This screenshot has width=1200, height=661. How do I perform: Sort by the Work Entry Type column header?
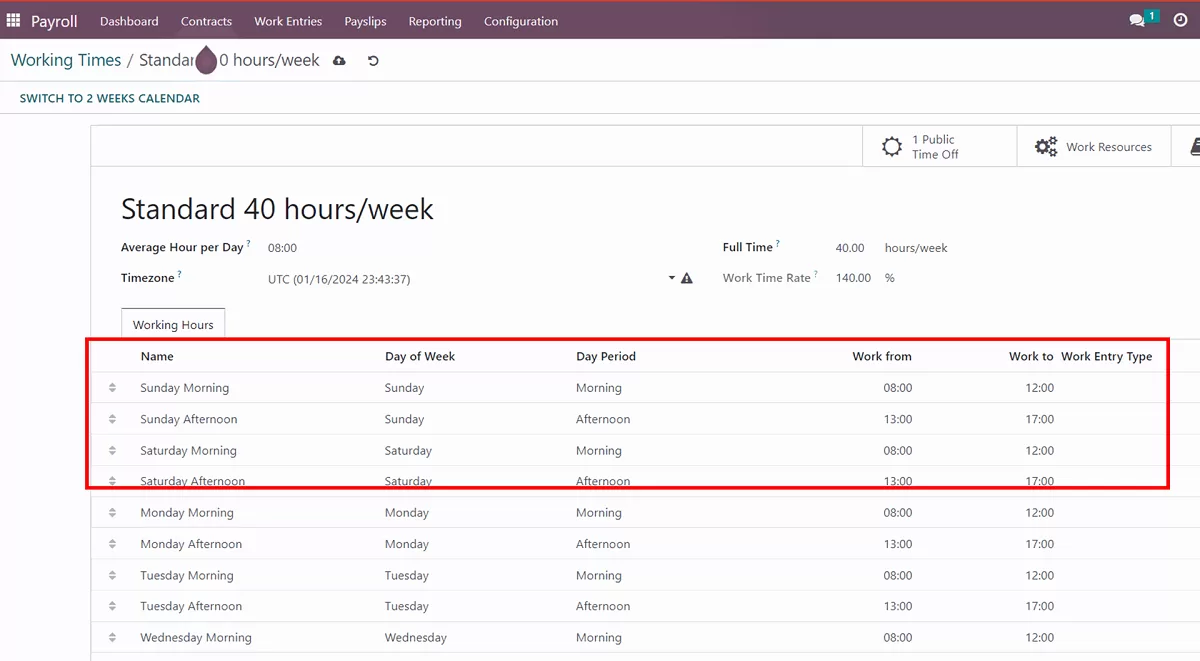pos(1107,356)
